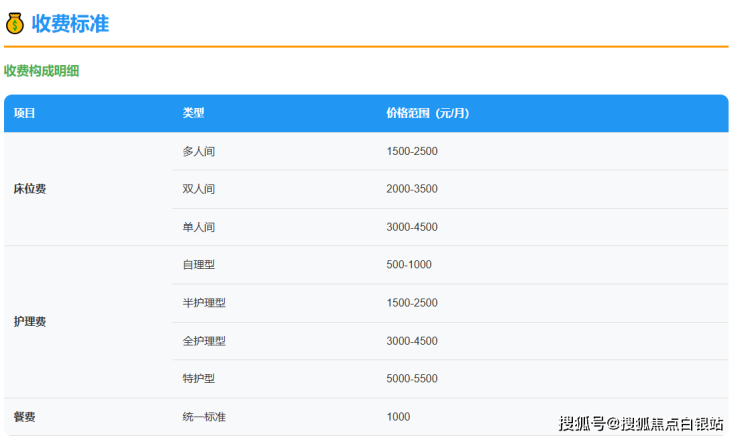Viewport: 740px width, 440px height.
Task: Click the 单人间 type cell
Action: coord(199,227)
